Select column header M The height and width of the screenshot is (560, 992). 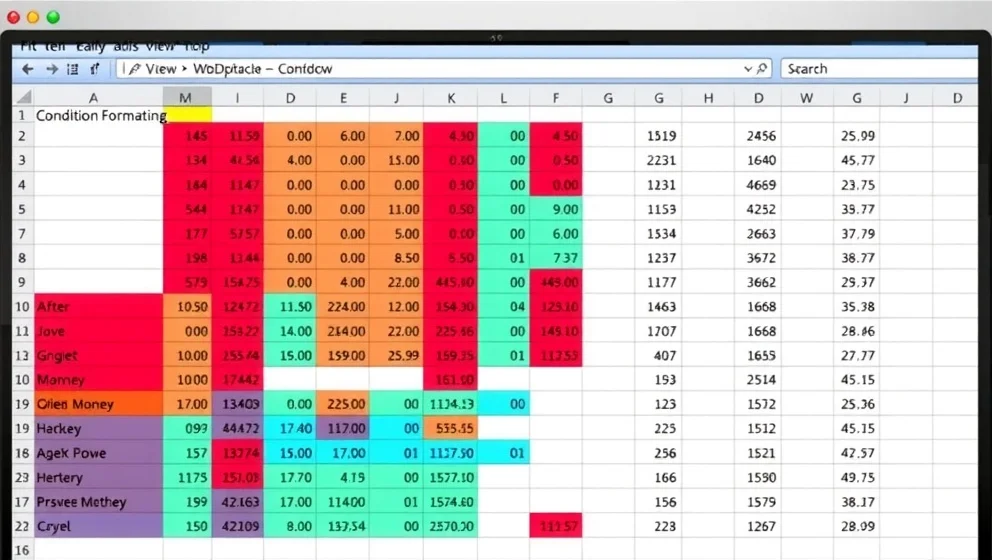pos(186,98)
